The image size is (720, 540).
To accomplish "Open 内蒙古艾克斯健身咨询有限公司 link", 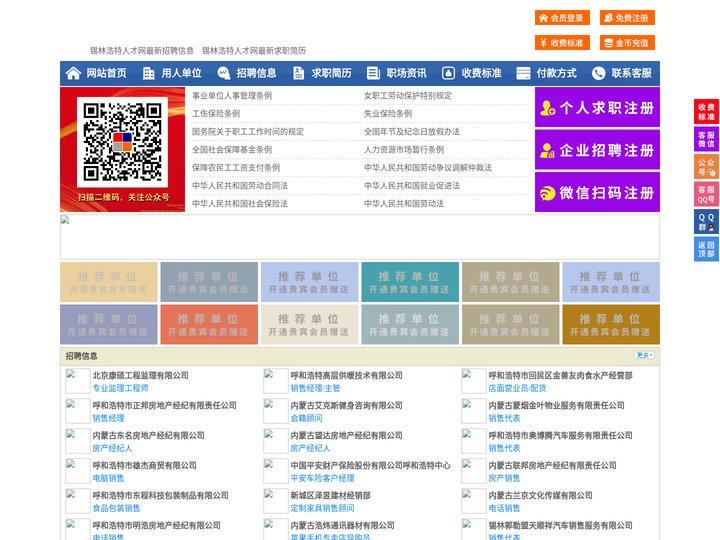I will click(346, 405).
